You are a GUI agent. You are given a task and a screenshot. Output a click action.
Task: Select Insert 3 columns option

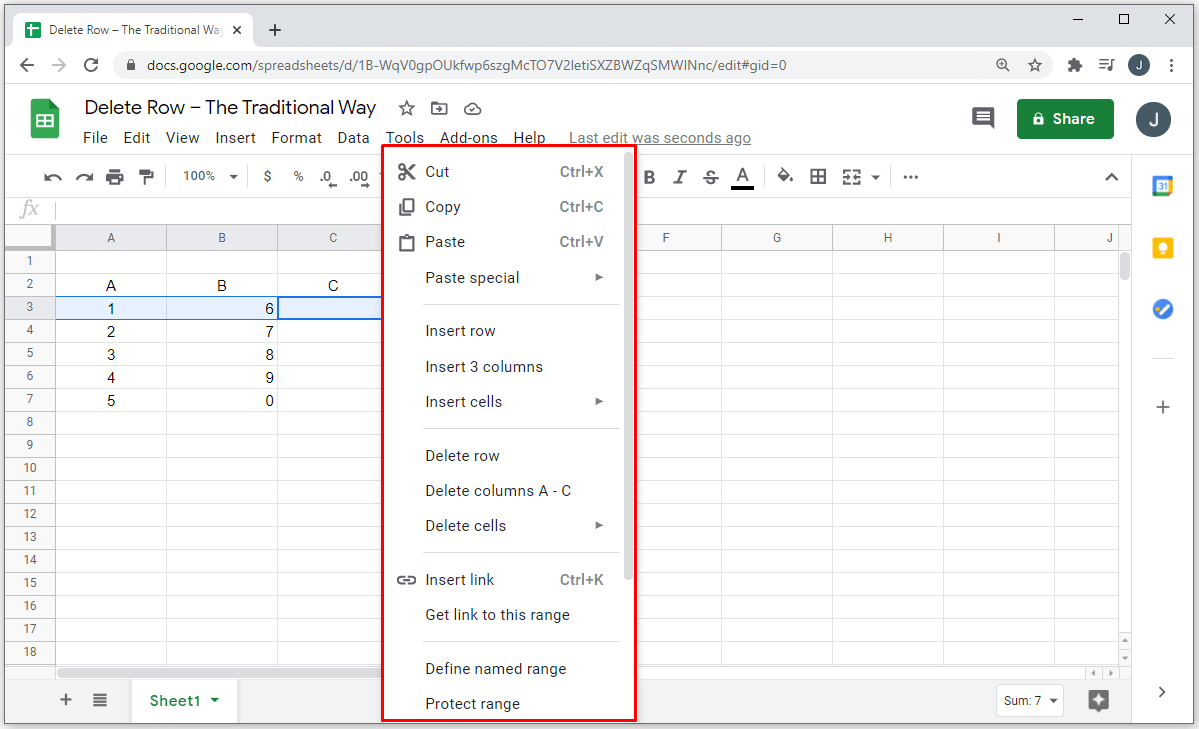coord(484,367)
